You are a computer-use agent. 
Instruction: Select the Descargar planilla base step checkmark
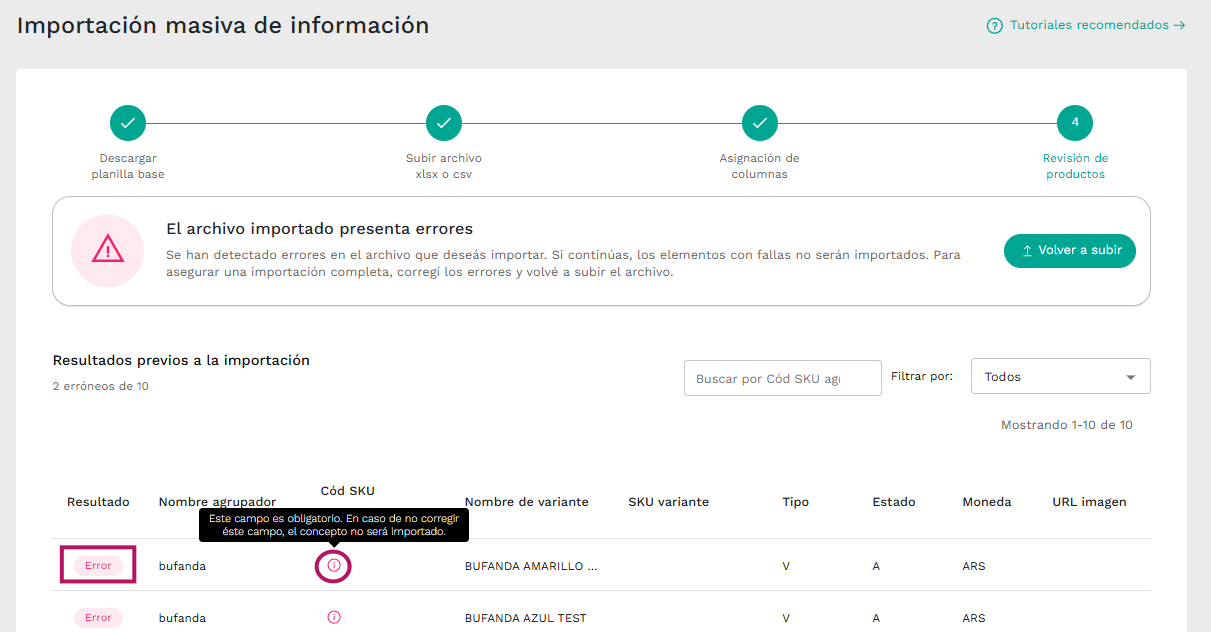(128, 123)
